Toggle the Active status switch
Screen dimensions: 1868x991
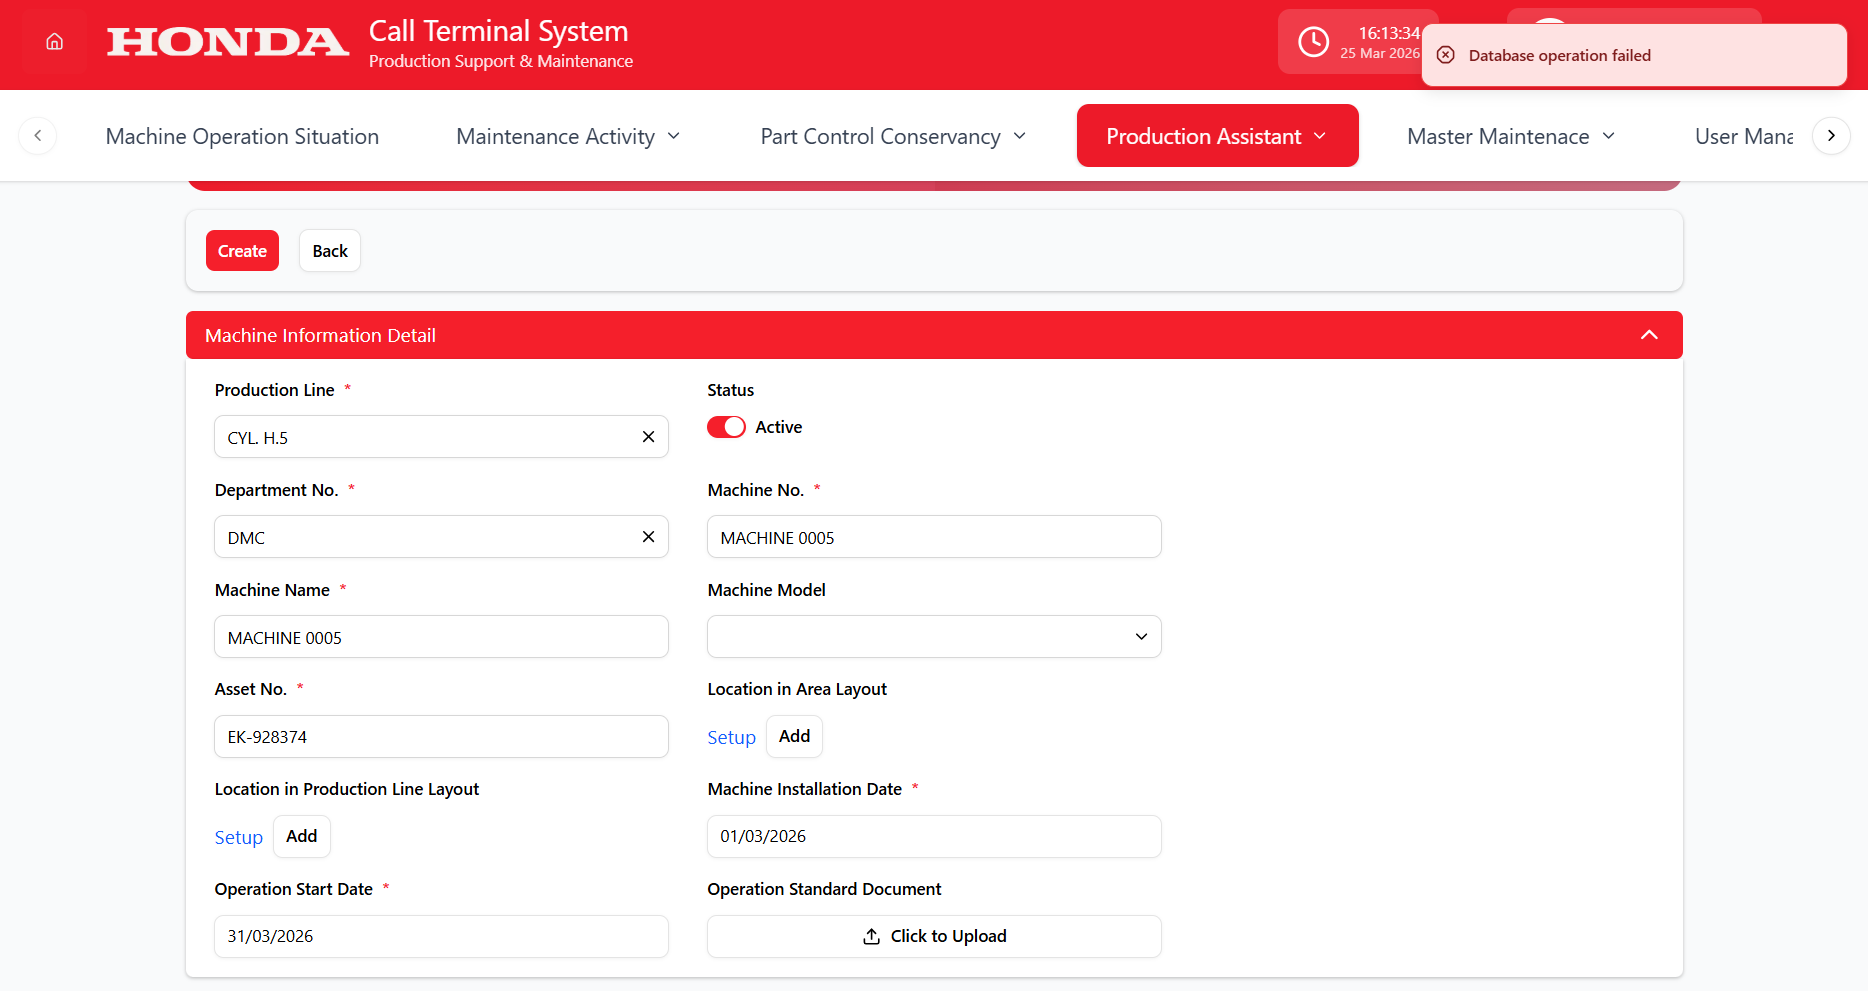pos(726,427)
